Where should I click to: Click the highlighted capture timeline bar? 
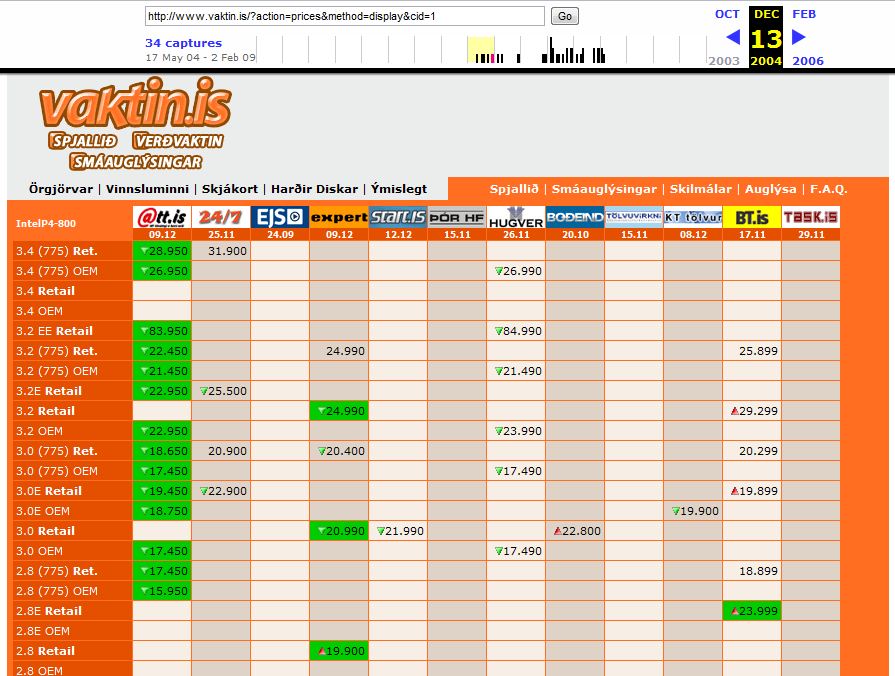tap(481, 50)
